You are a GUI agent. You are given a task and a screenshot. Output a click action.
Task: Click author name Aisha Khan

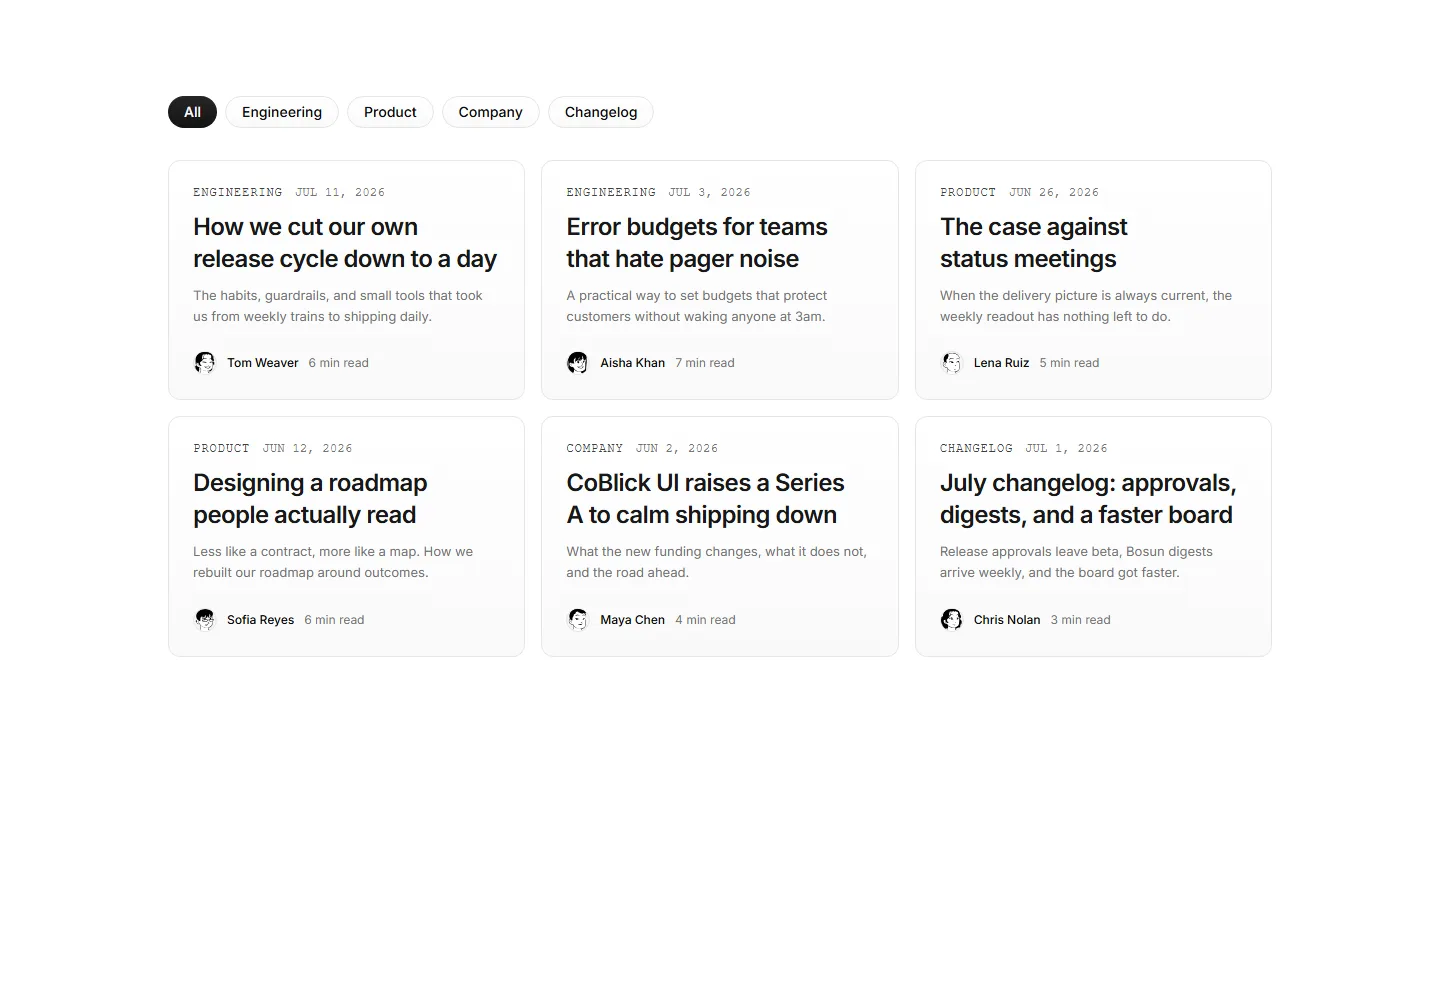click(632, 363)
